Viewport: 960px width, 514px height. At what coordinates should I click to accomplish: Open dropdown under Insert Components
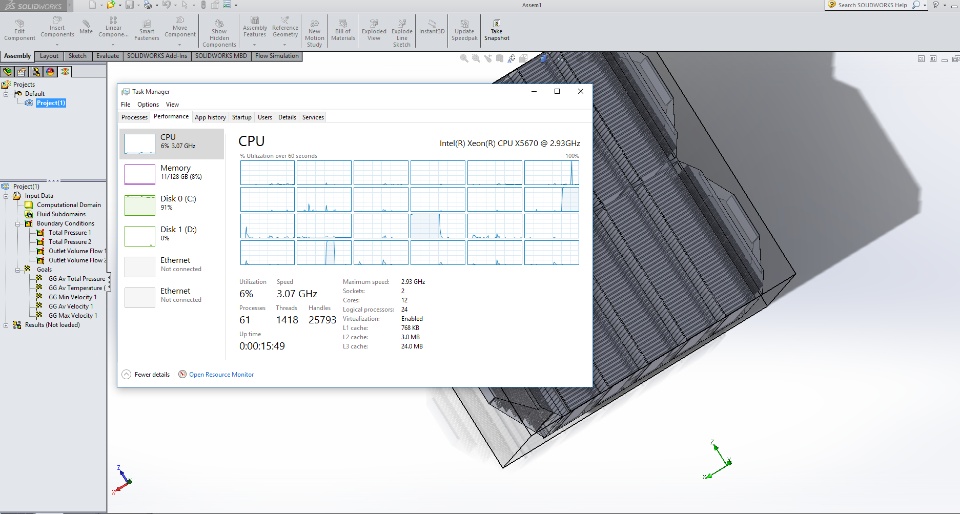pos(57,44)
